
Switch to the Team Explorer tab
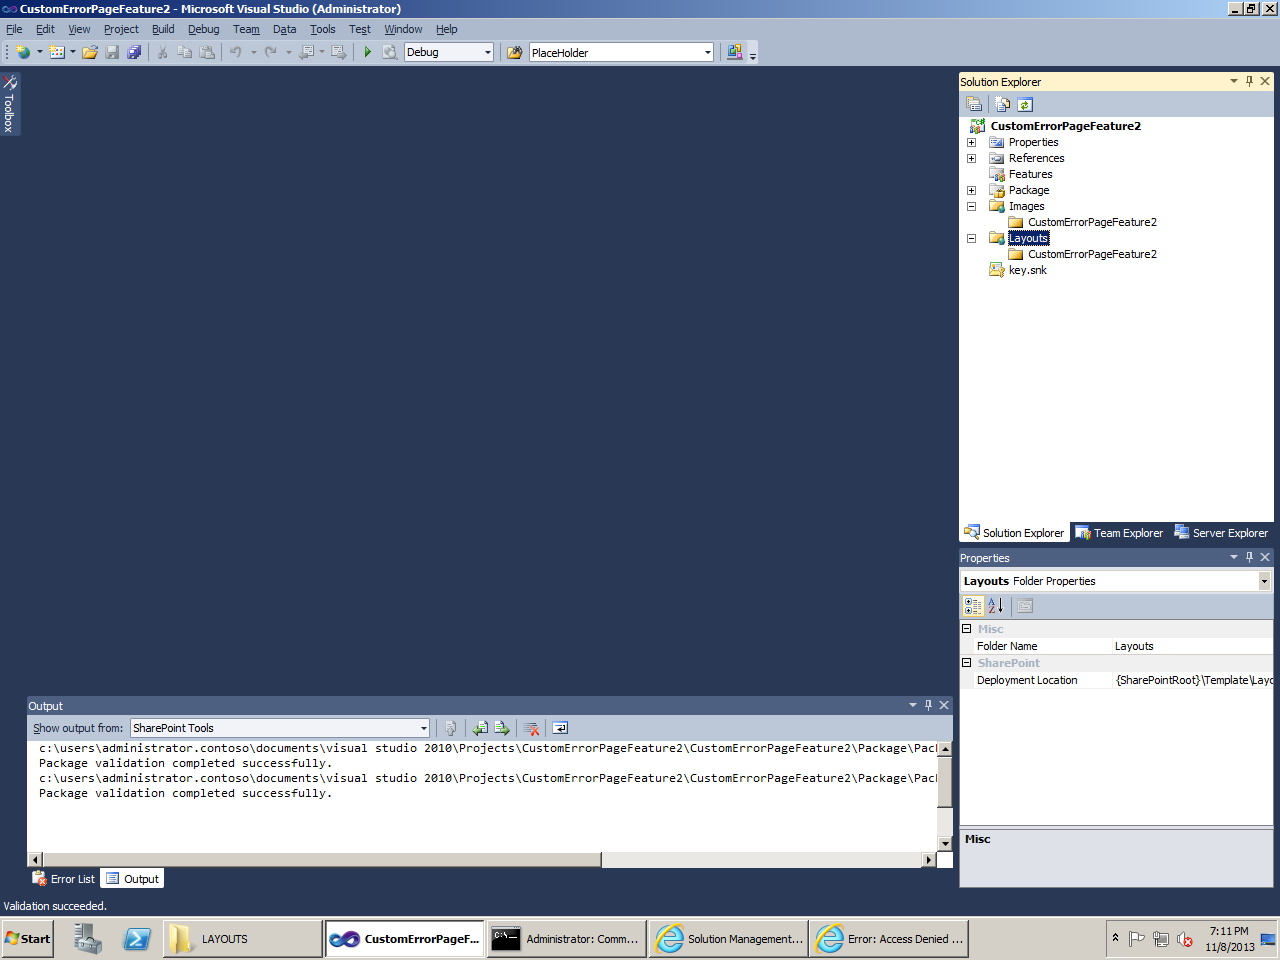1120,533
